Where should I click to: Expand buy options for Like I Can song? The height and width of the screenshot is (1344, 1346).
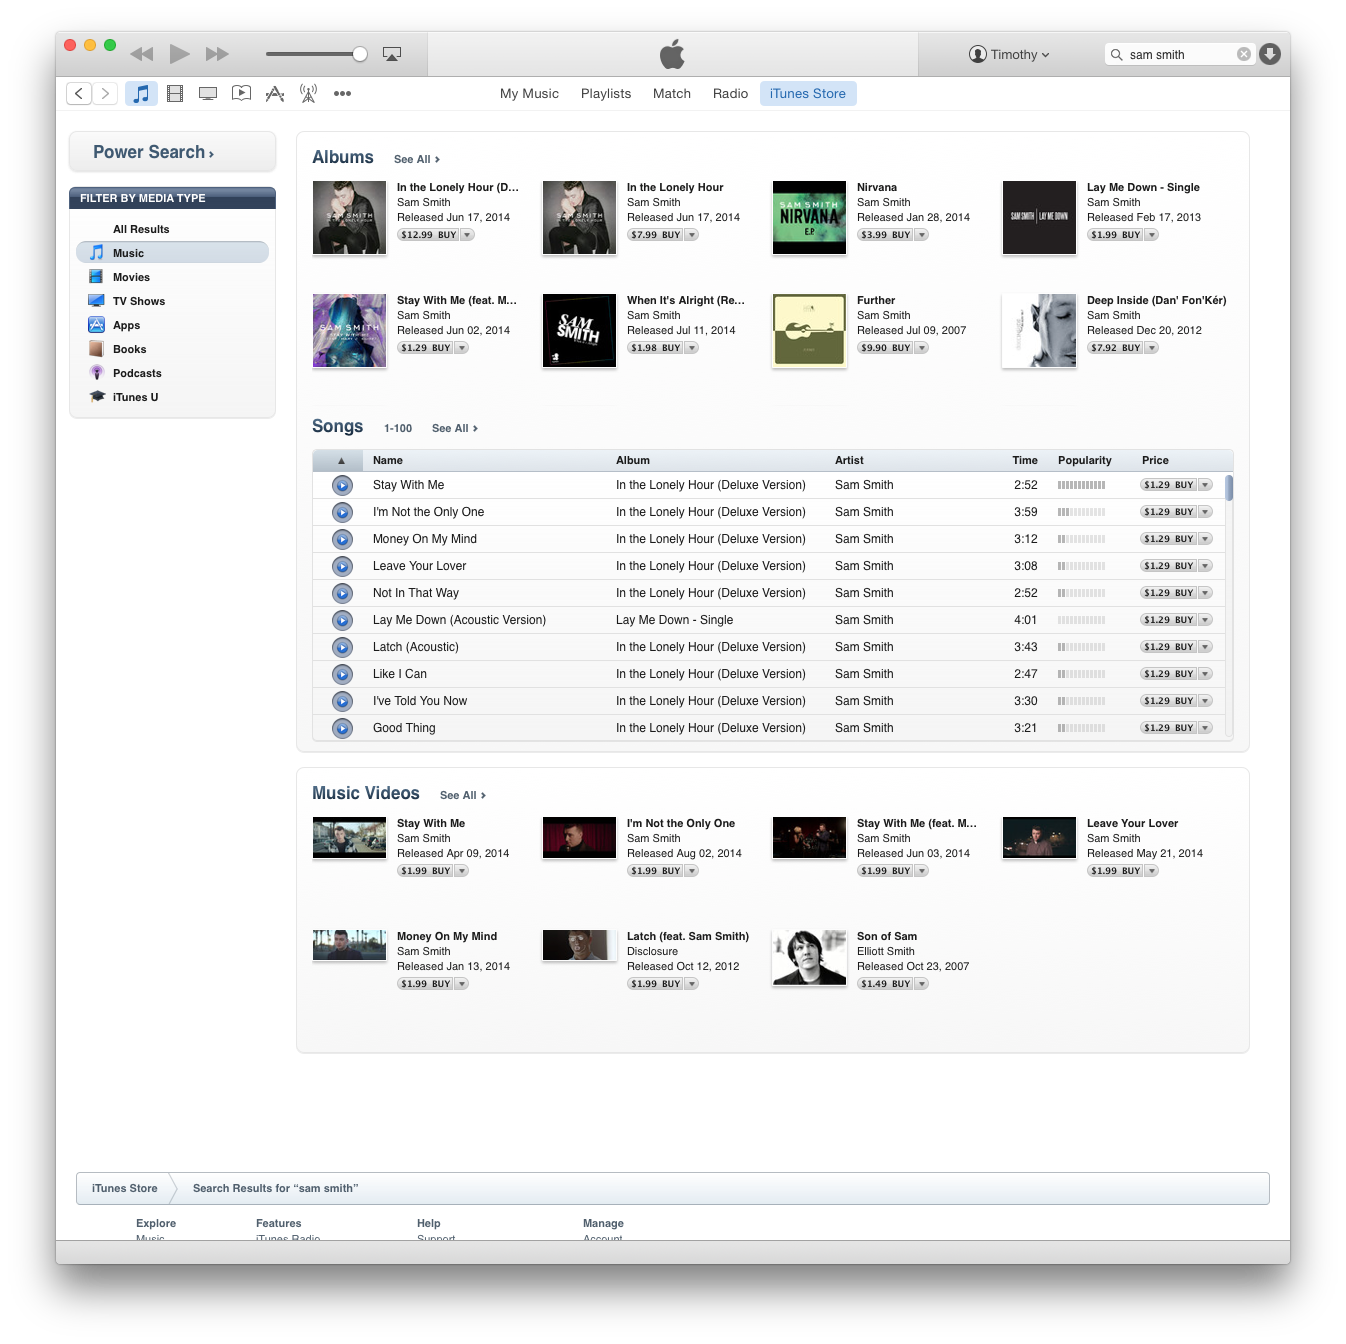click(x=1206, y=674)
